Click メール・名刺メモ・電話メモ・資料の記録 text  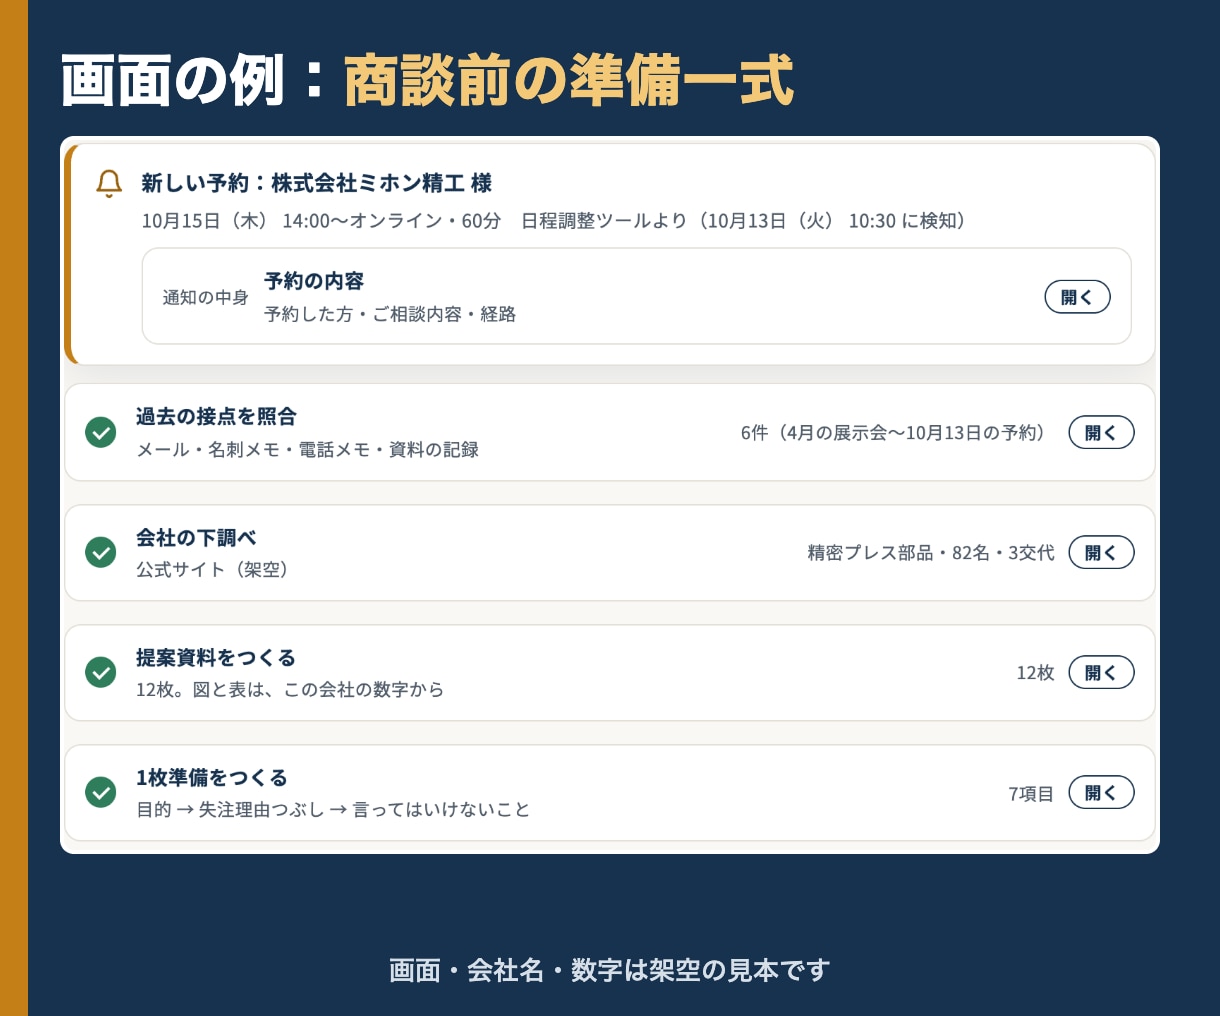307,450
